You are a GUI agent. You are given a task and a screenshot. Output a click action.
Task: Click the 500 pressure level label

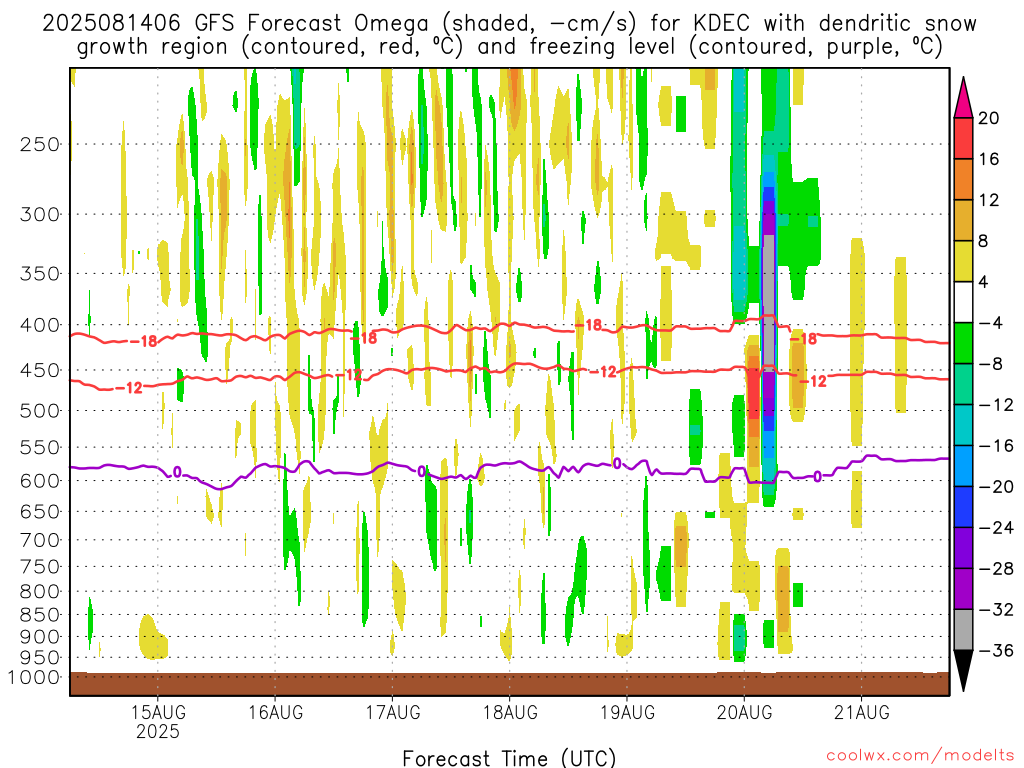[40, 411]
